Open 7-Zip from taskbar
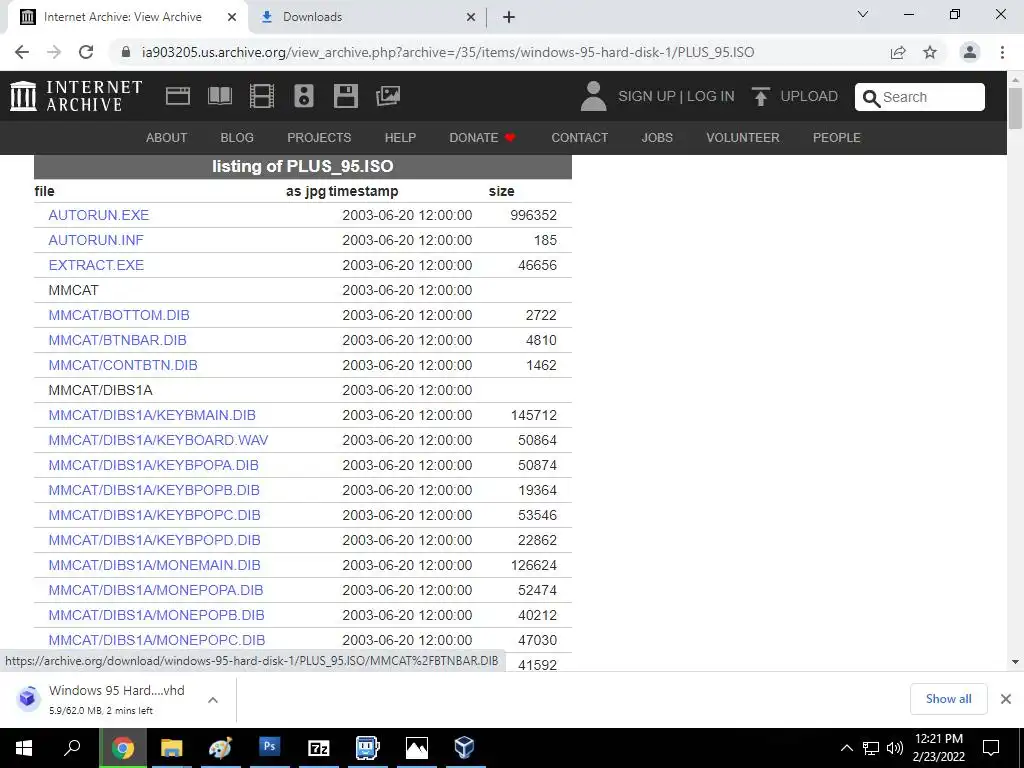1024x768 pixels. coord(319,748)
